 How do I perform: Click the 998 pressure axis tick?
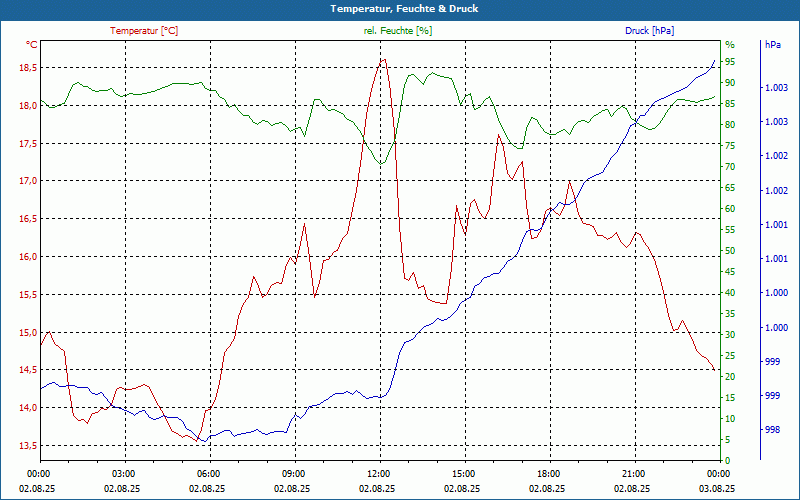tap(772, 430)
